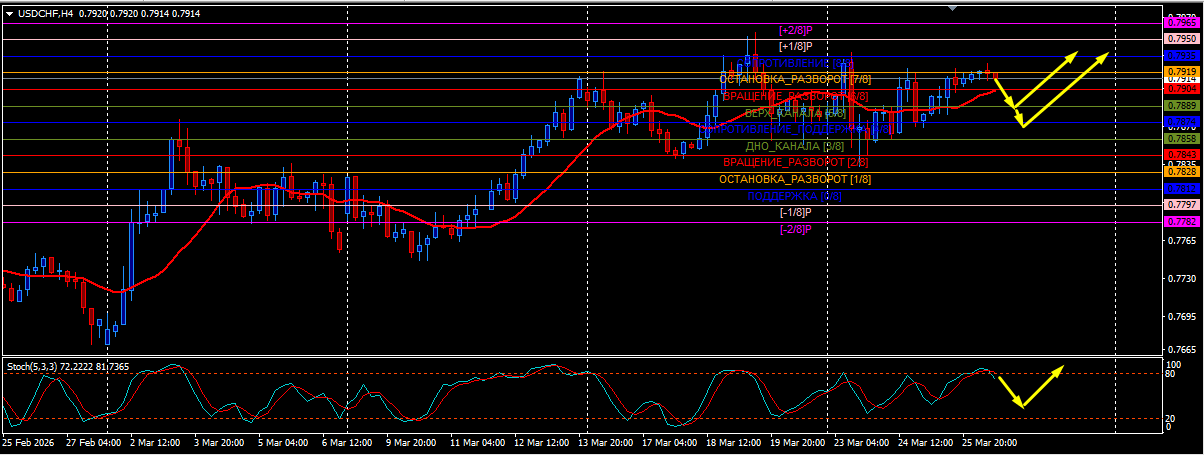Image resolution: width=1204 pixels, height=456 pixels.
Task: Click the blue 0.7812 price tag
Action: pos(1181,188)
